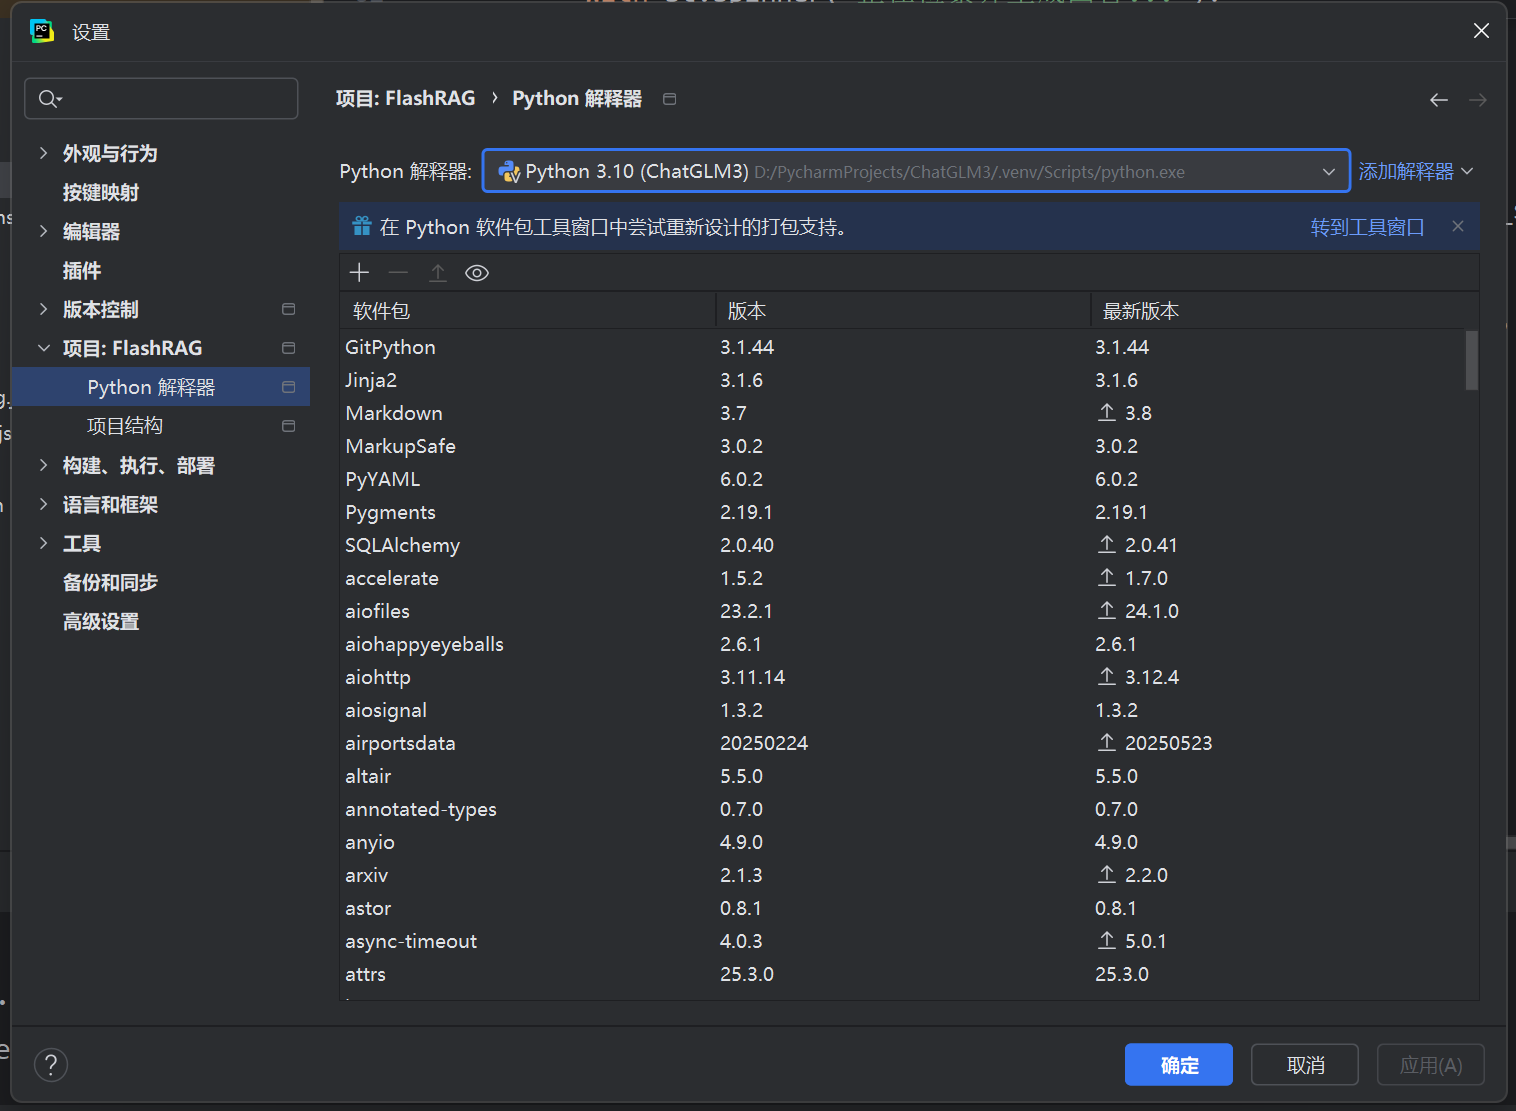The image size is (1516, 1111).
Task: Click upgrade arrow next to SQLAlchemy 2.0.41
Action: click(1107, 545)
